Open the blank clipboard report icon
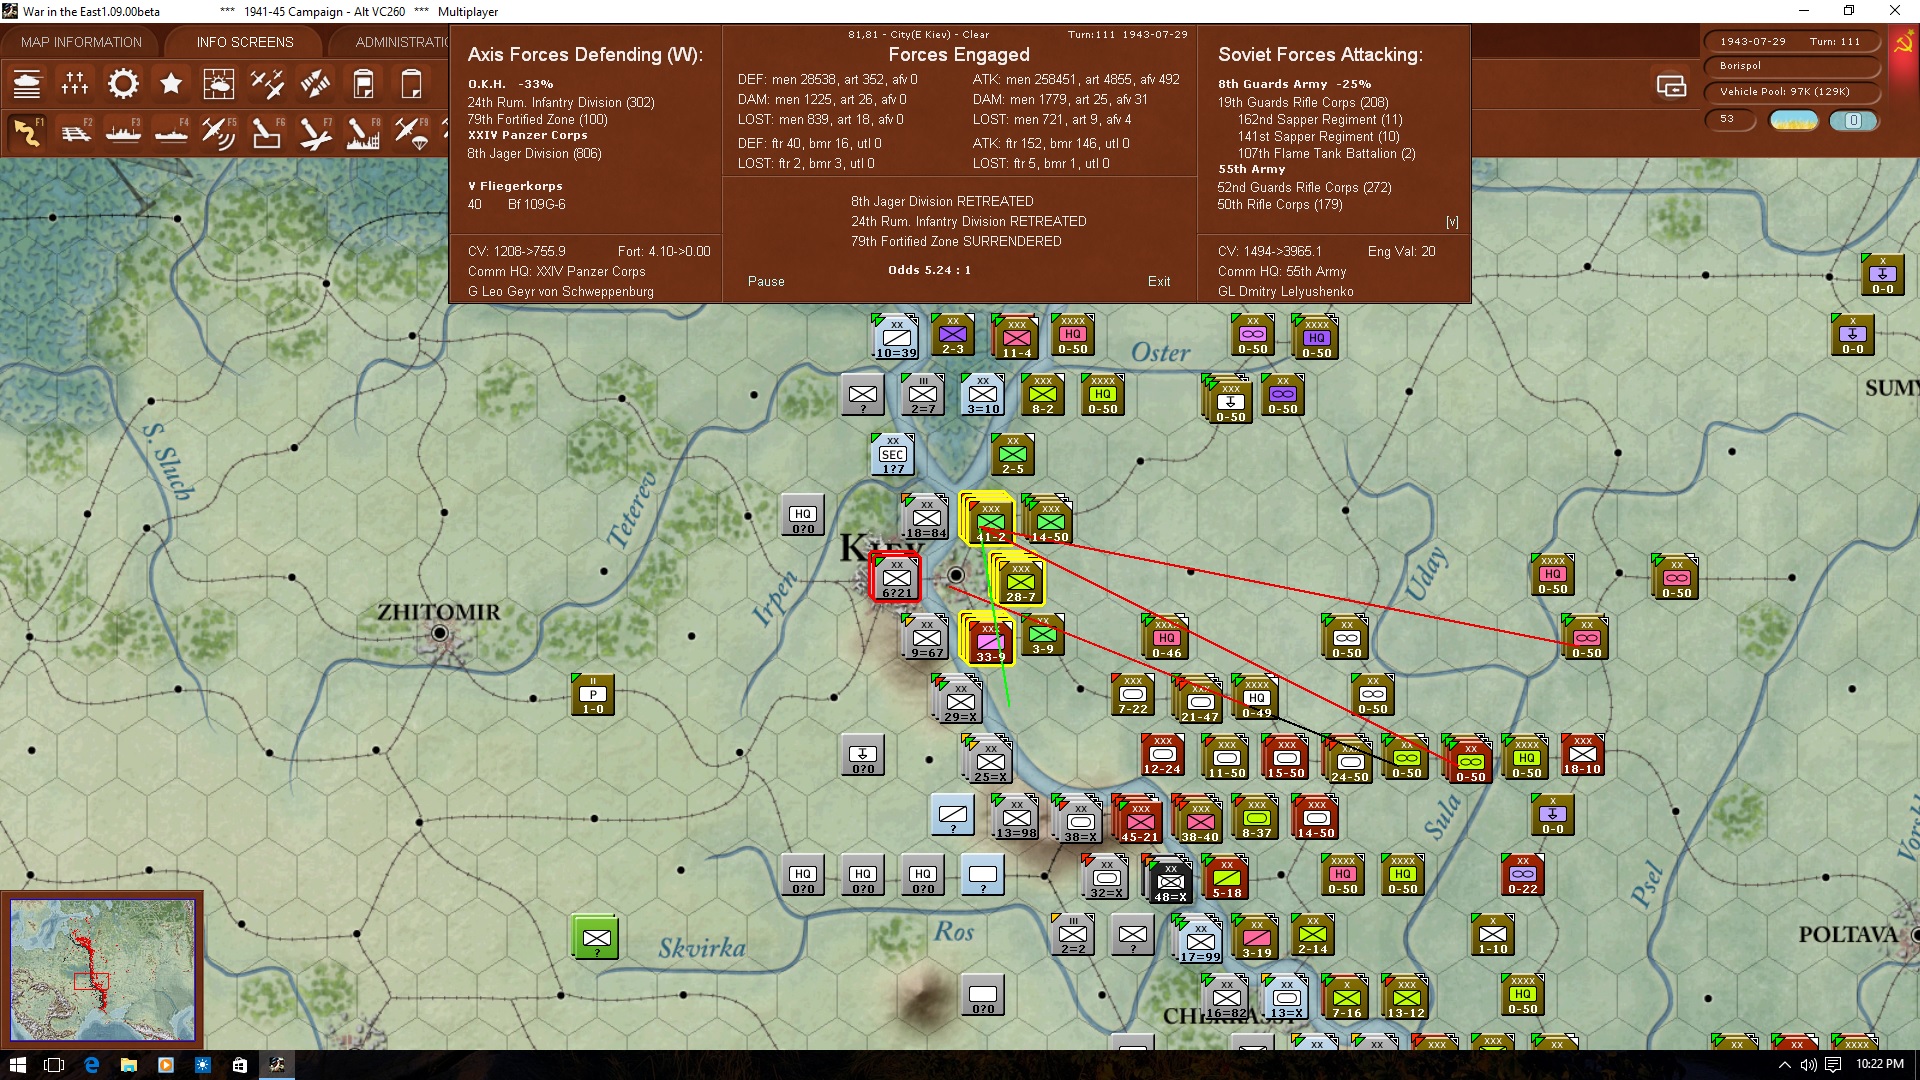Viewport: 1920px width, 1080px height. pos(411,84)
